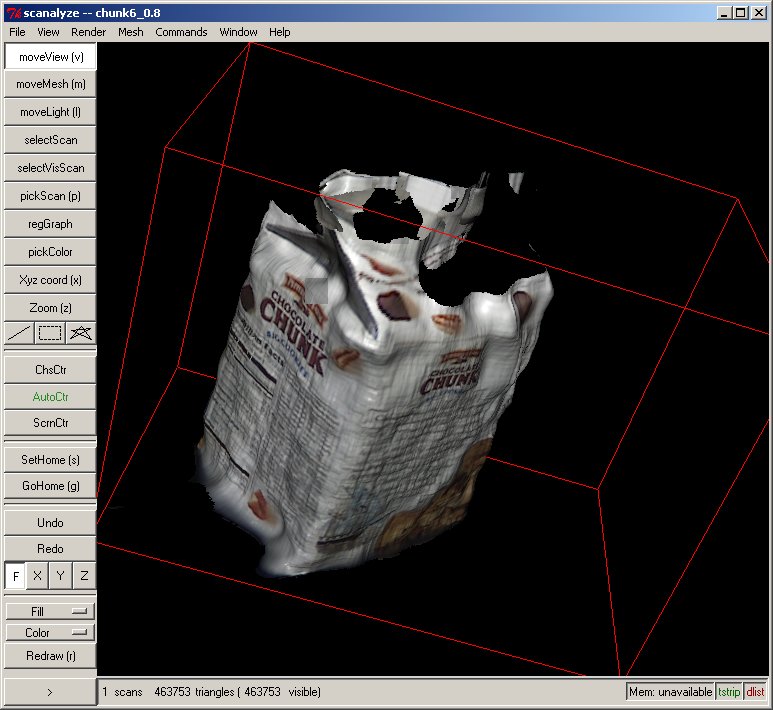Open the Render menu
773x710 pixels.
88,32
